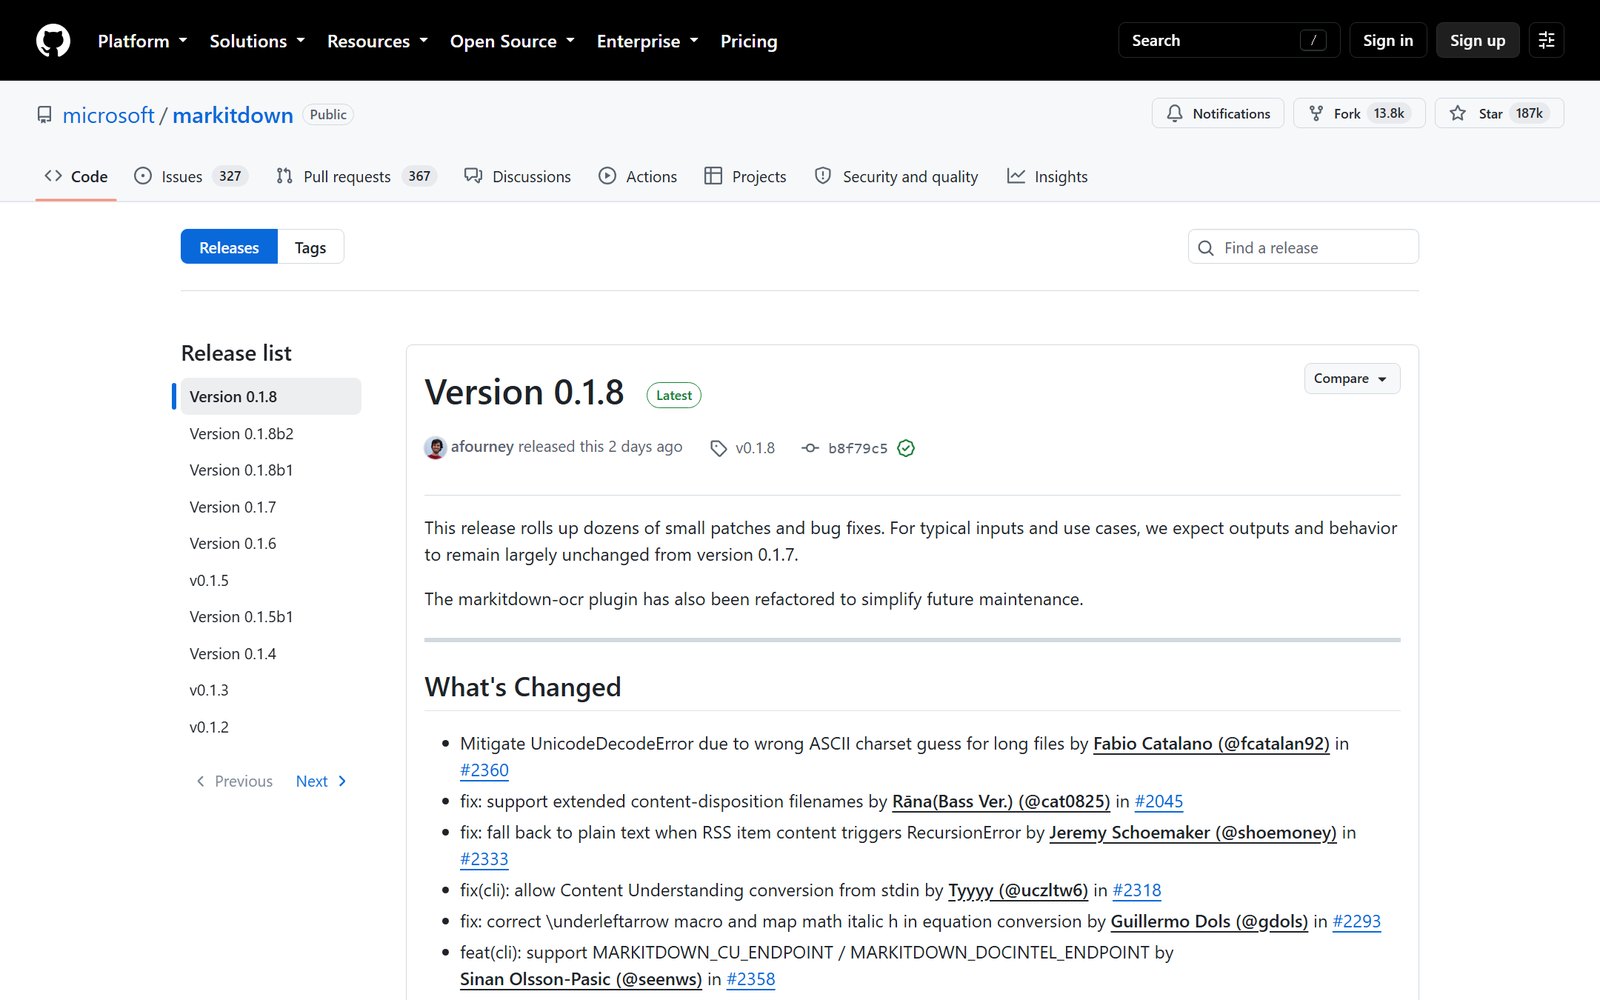
Task: Open the Actions tab
Action: pos(638,176)
